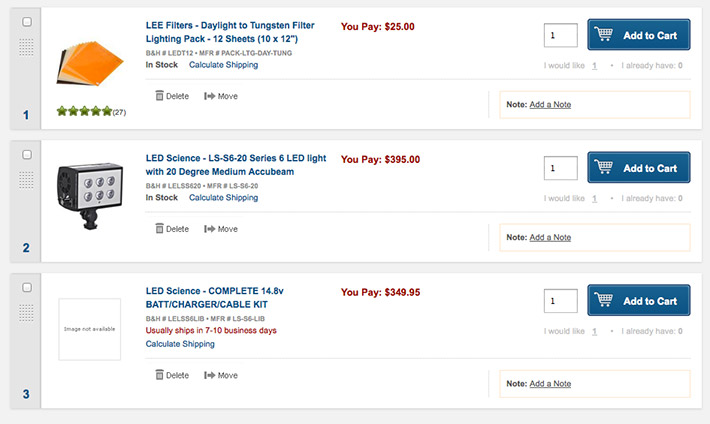Grab drag handle dots of item 3
This screenshot has width=710, height=424.
click(26, 313)
